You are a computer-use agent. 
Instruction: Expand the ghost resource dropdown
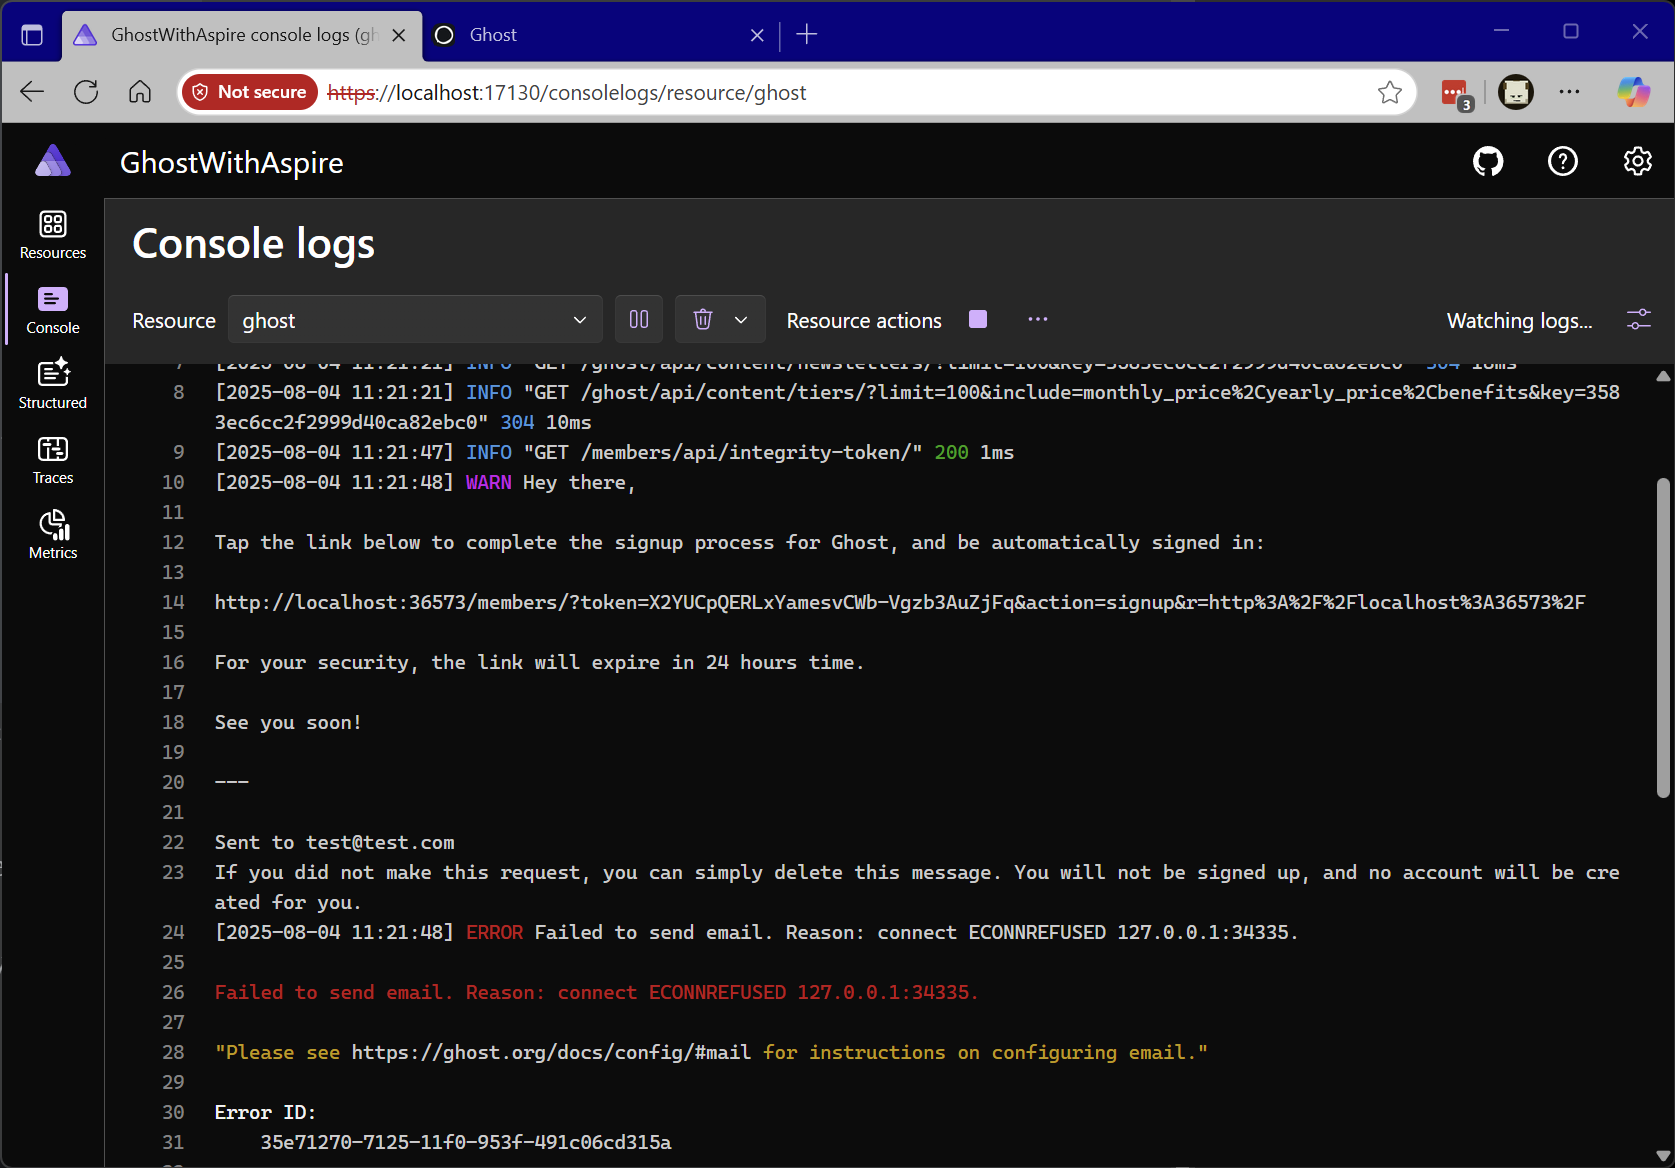point(415,320)
